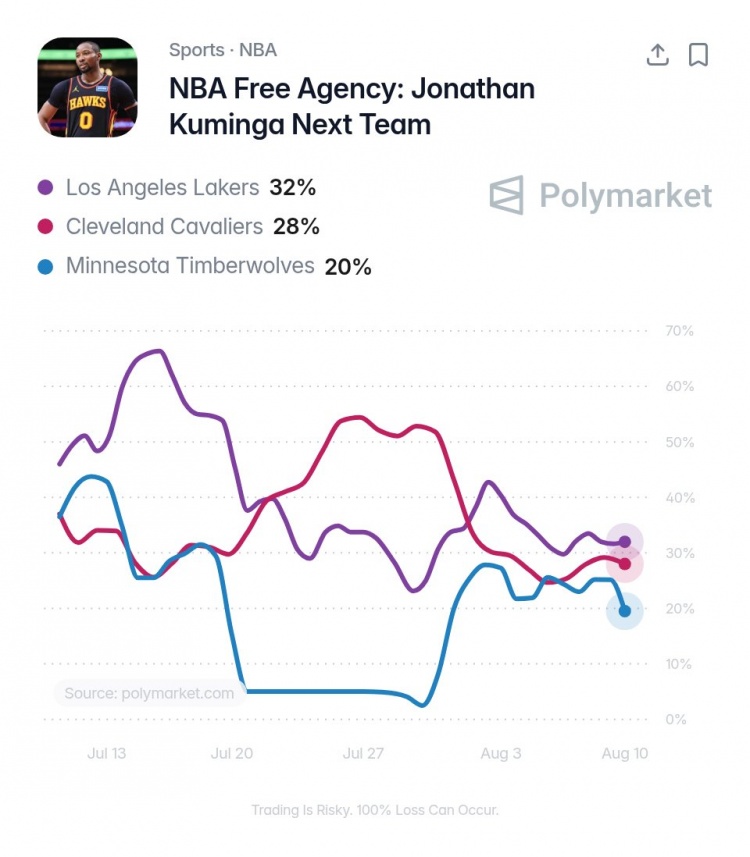Click the Timberwolves blue endpoint marker
The width and height of the screenshot is (750, 857).
pyautogui.click(x=624, y=611)
